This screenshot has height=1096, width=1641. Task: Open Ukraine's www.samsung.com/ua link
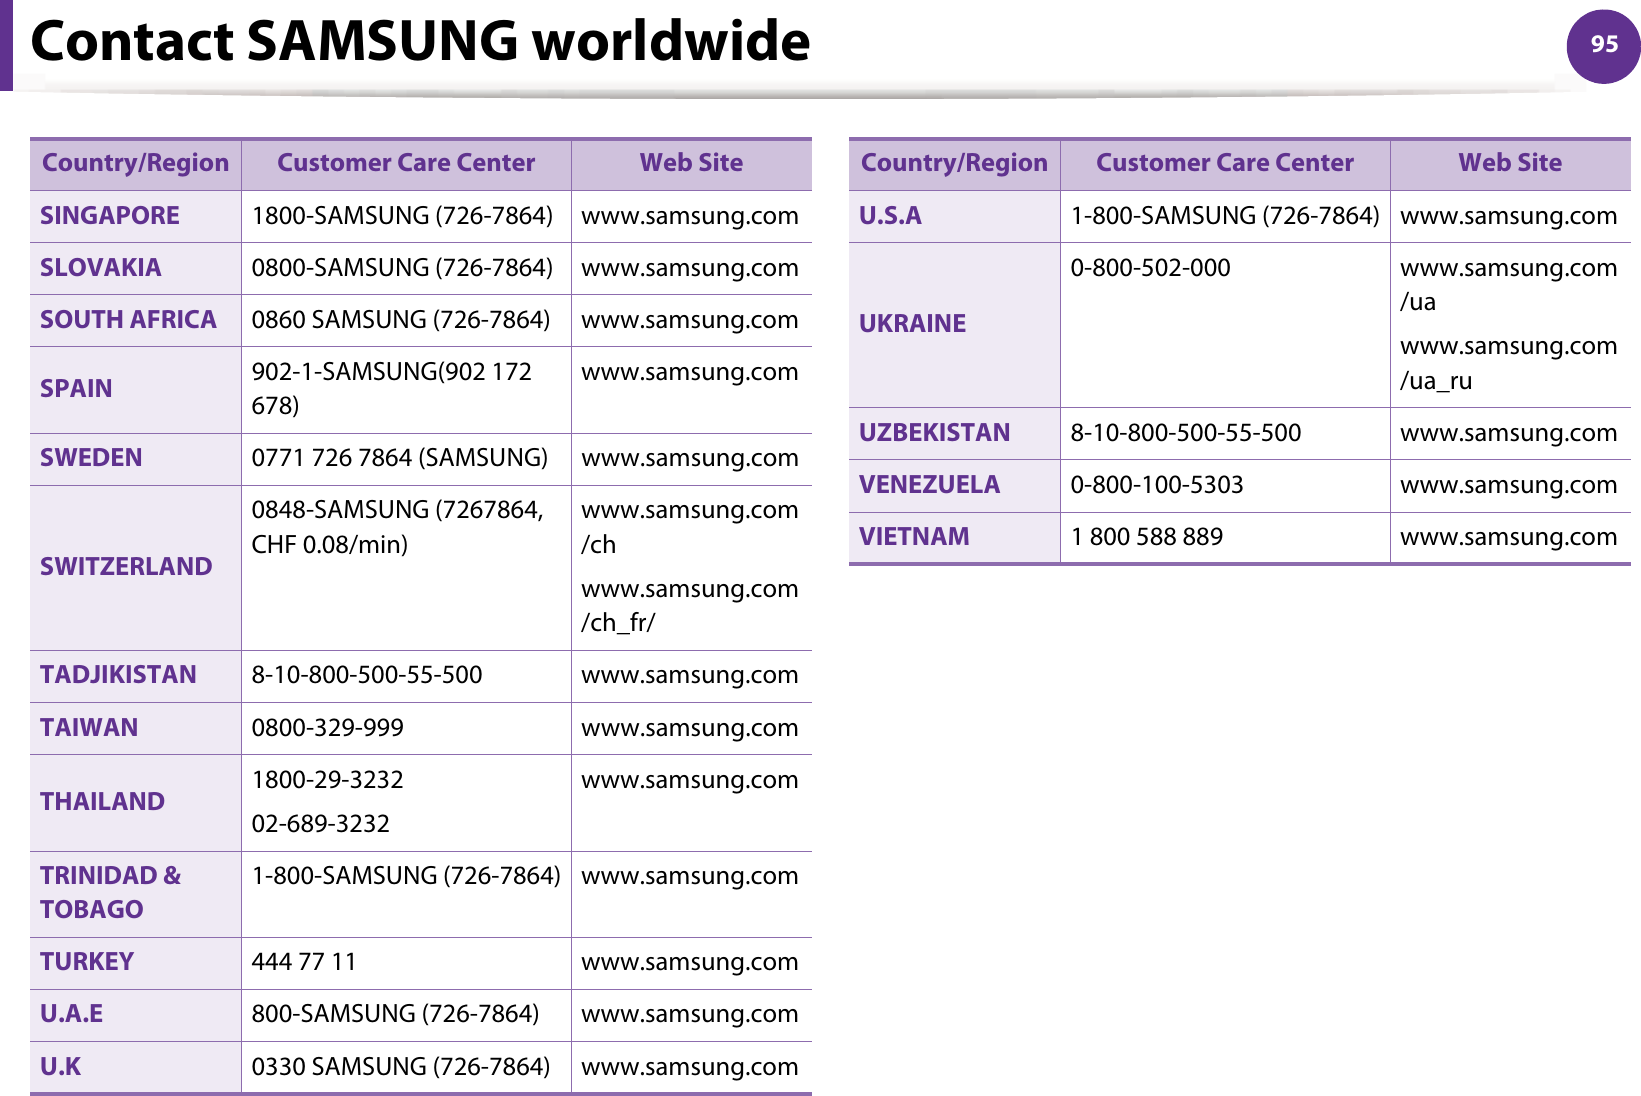point(1509,285)
